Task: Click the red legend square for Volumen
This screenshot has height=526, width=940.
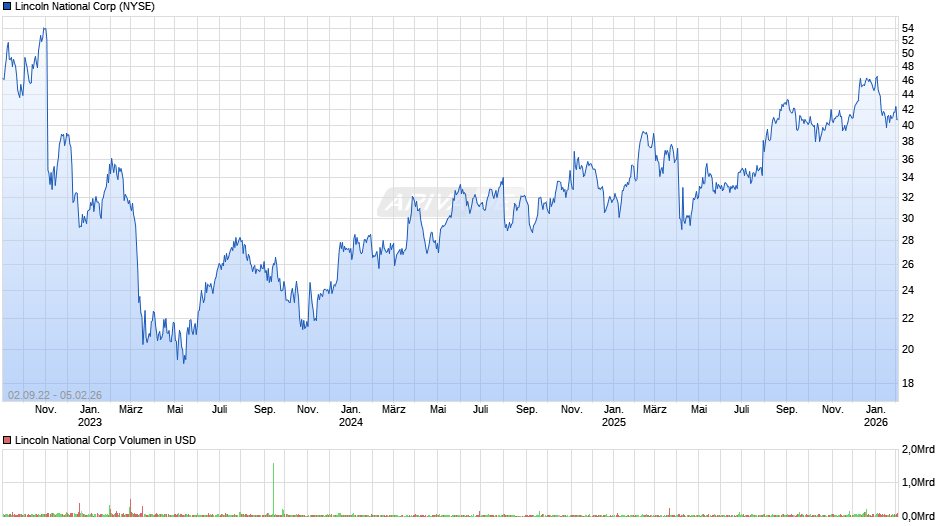Action: point(7,440)
